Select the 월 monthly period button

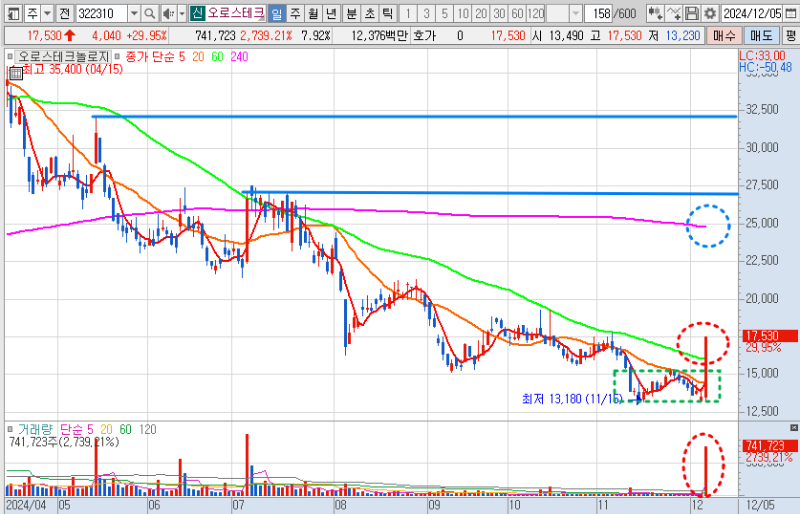coord(313,13)
